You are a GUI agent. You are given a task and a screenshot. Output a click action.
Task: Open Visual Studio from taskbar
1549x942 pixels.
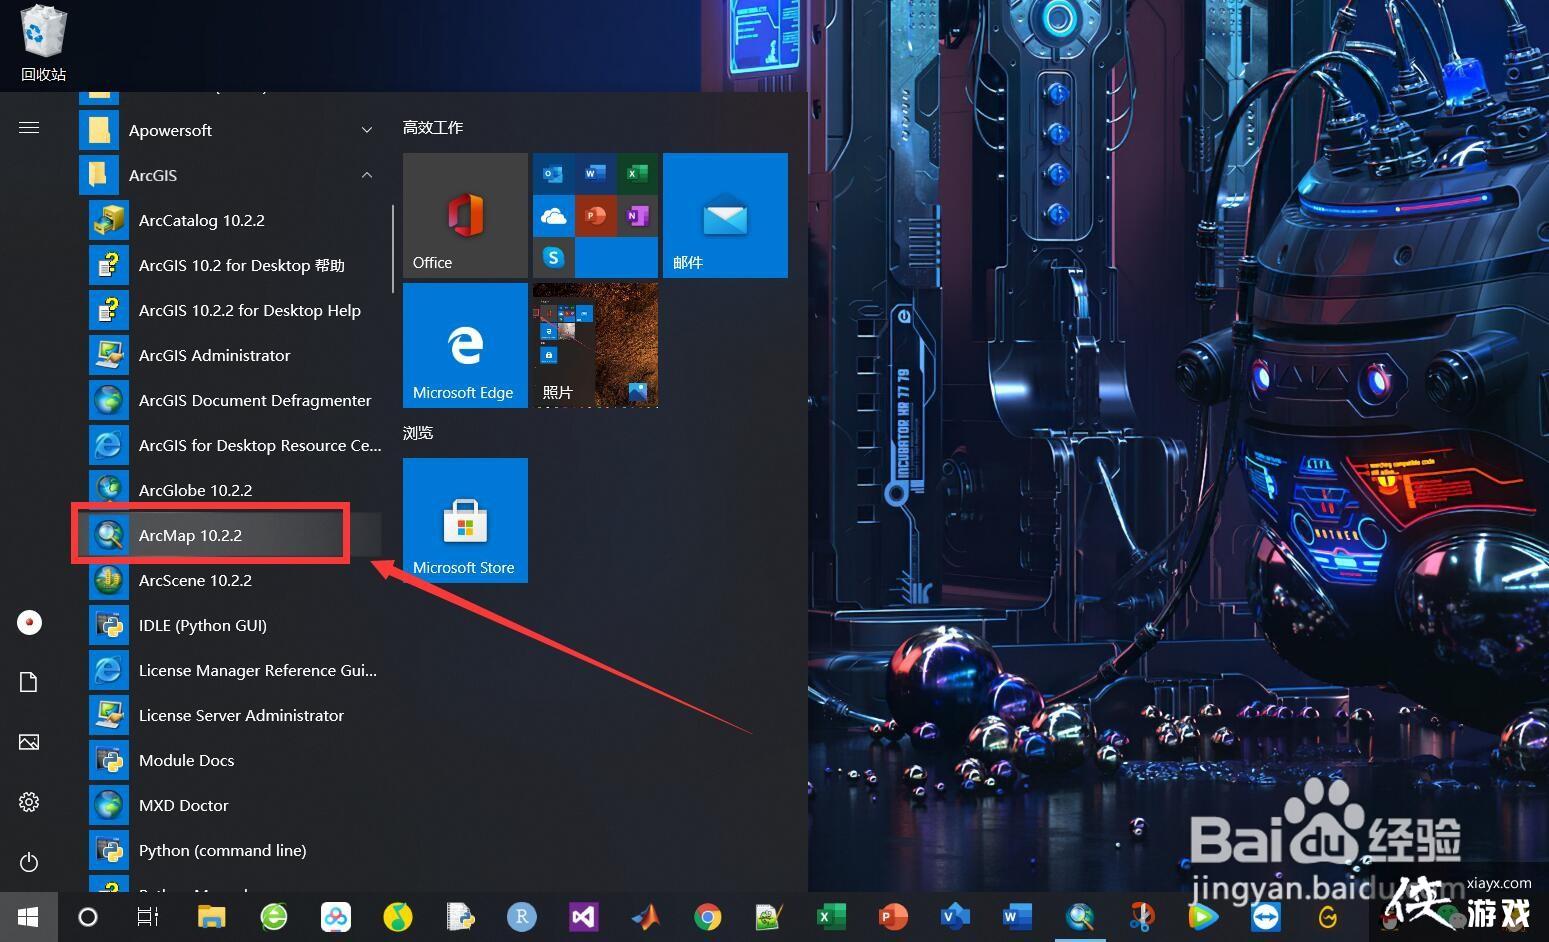[x=584, y=917]
